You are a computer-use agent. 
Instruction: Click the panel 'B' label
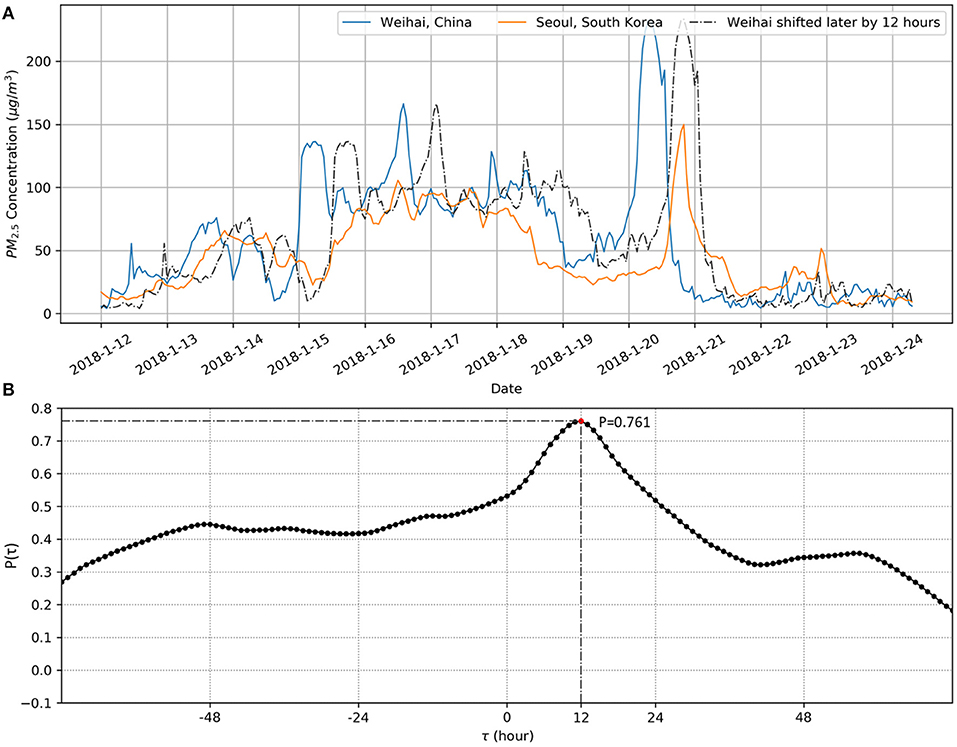[7, 390]
